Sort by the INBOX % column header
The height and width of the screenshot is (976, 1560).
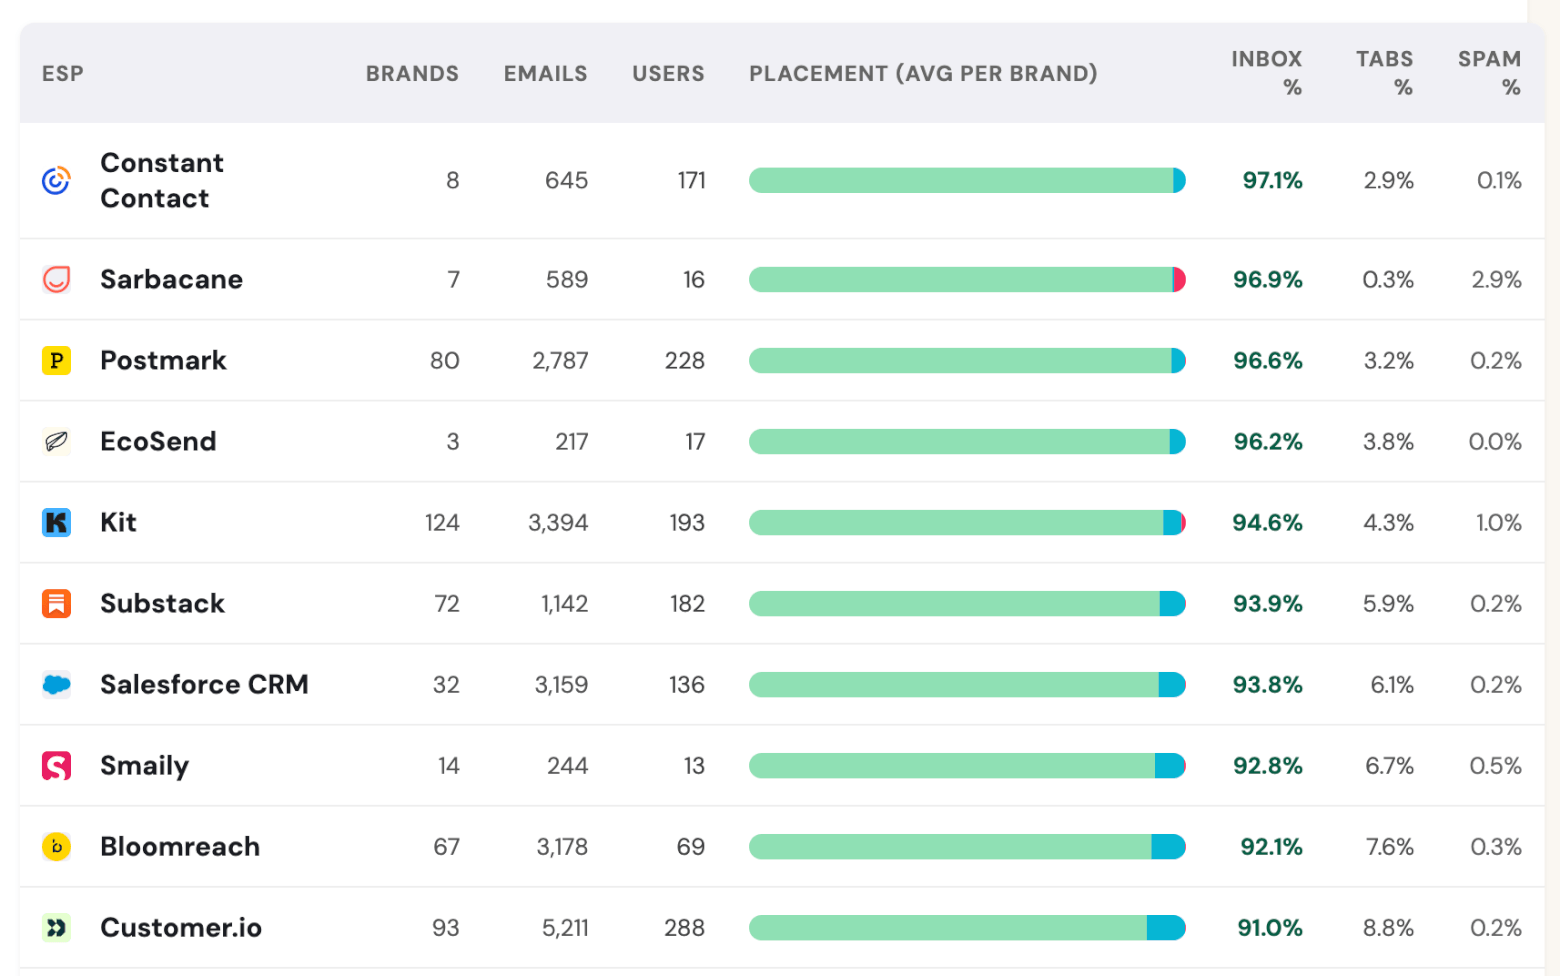click(1267, 73)
